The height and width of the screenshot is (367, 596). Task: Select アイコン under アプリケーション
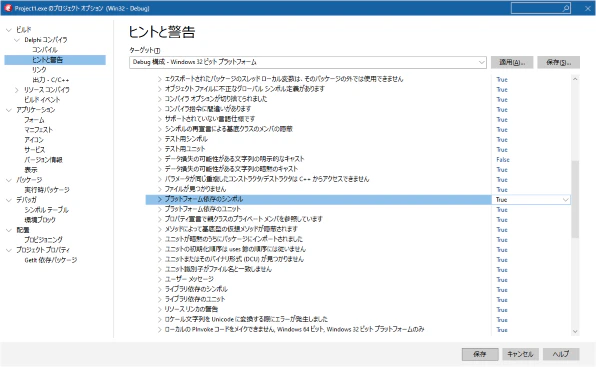34,140
